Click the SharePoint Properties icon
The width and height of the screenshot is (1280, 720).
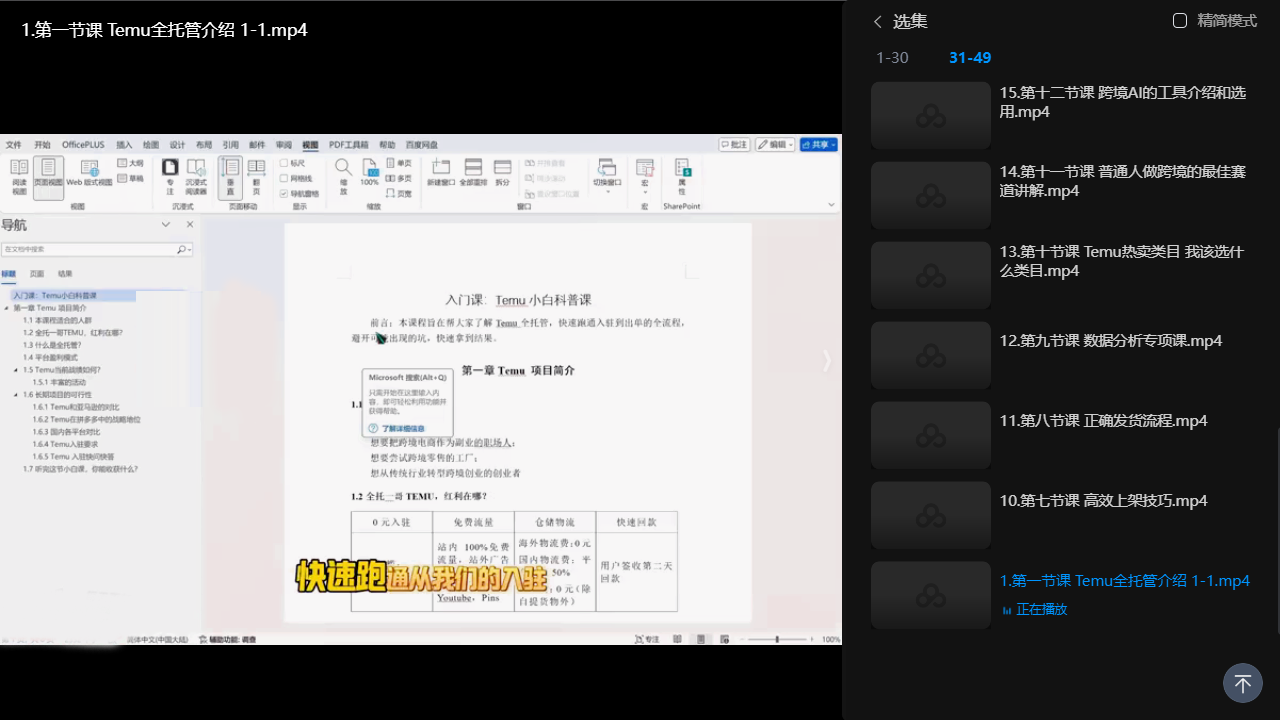coord(682,173)
